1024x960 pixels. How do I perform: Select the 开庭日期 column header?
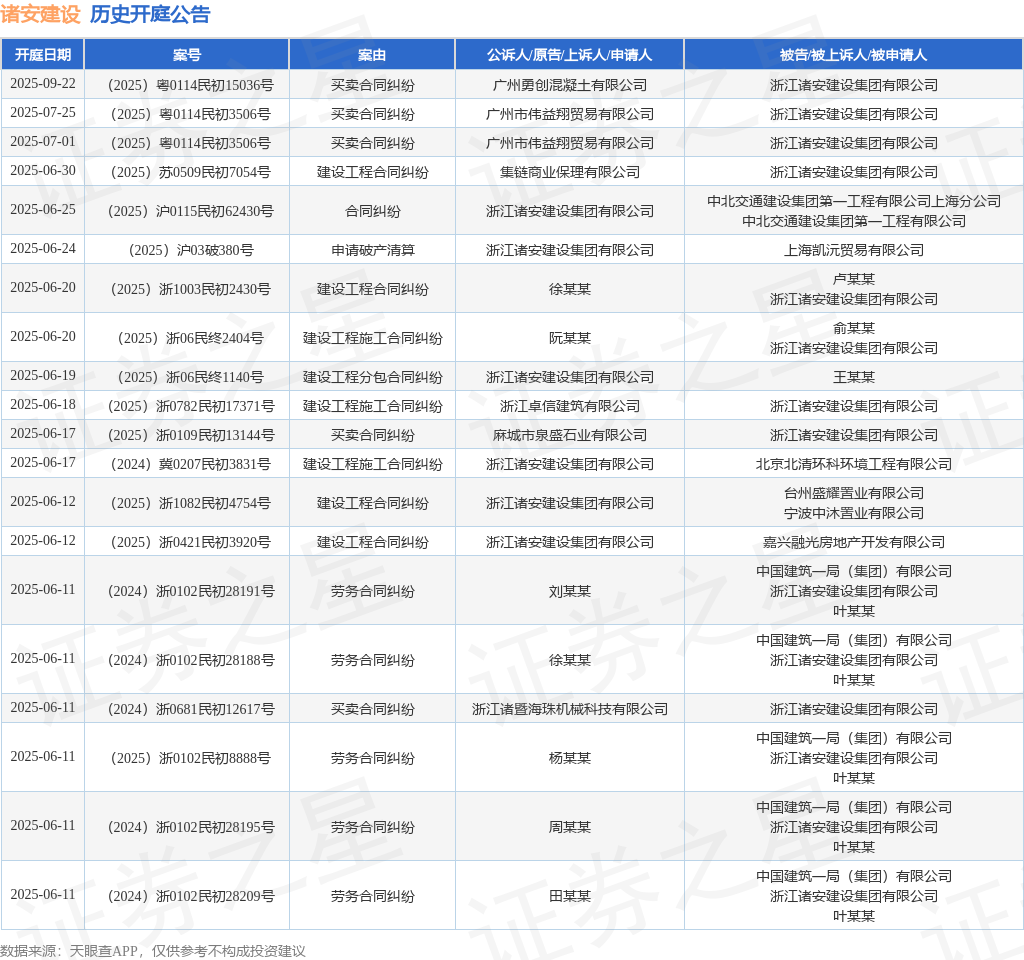[43, 55]
